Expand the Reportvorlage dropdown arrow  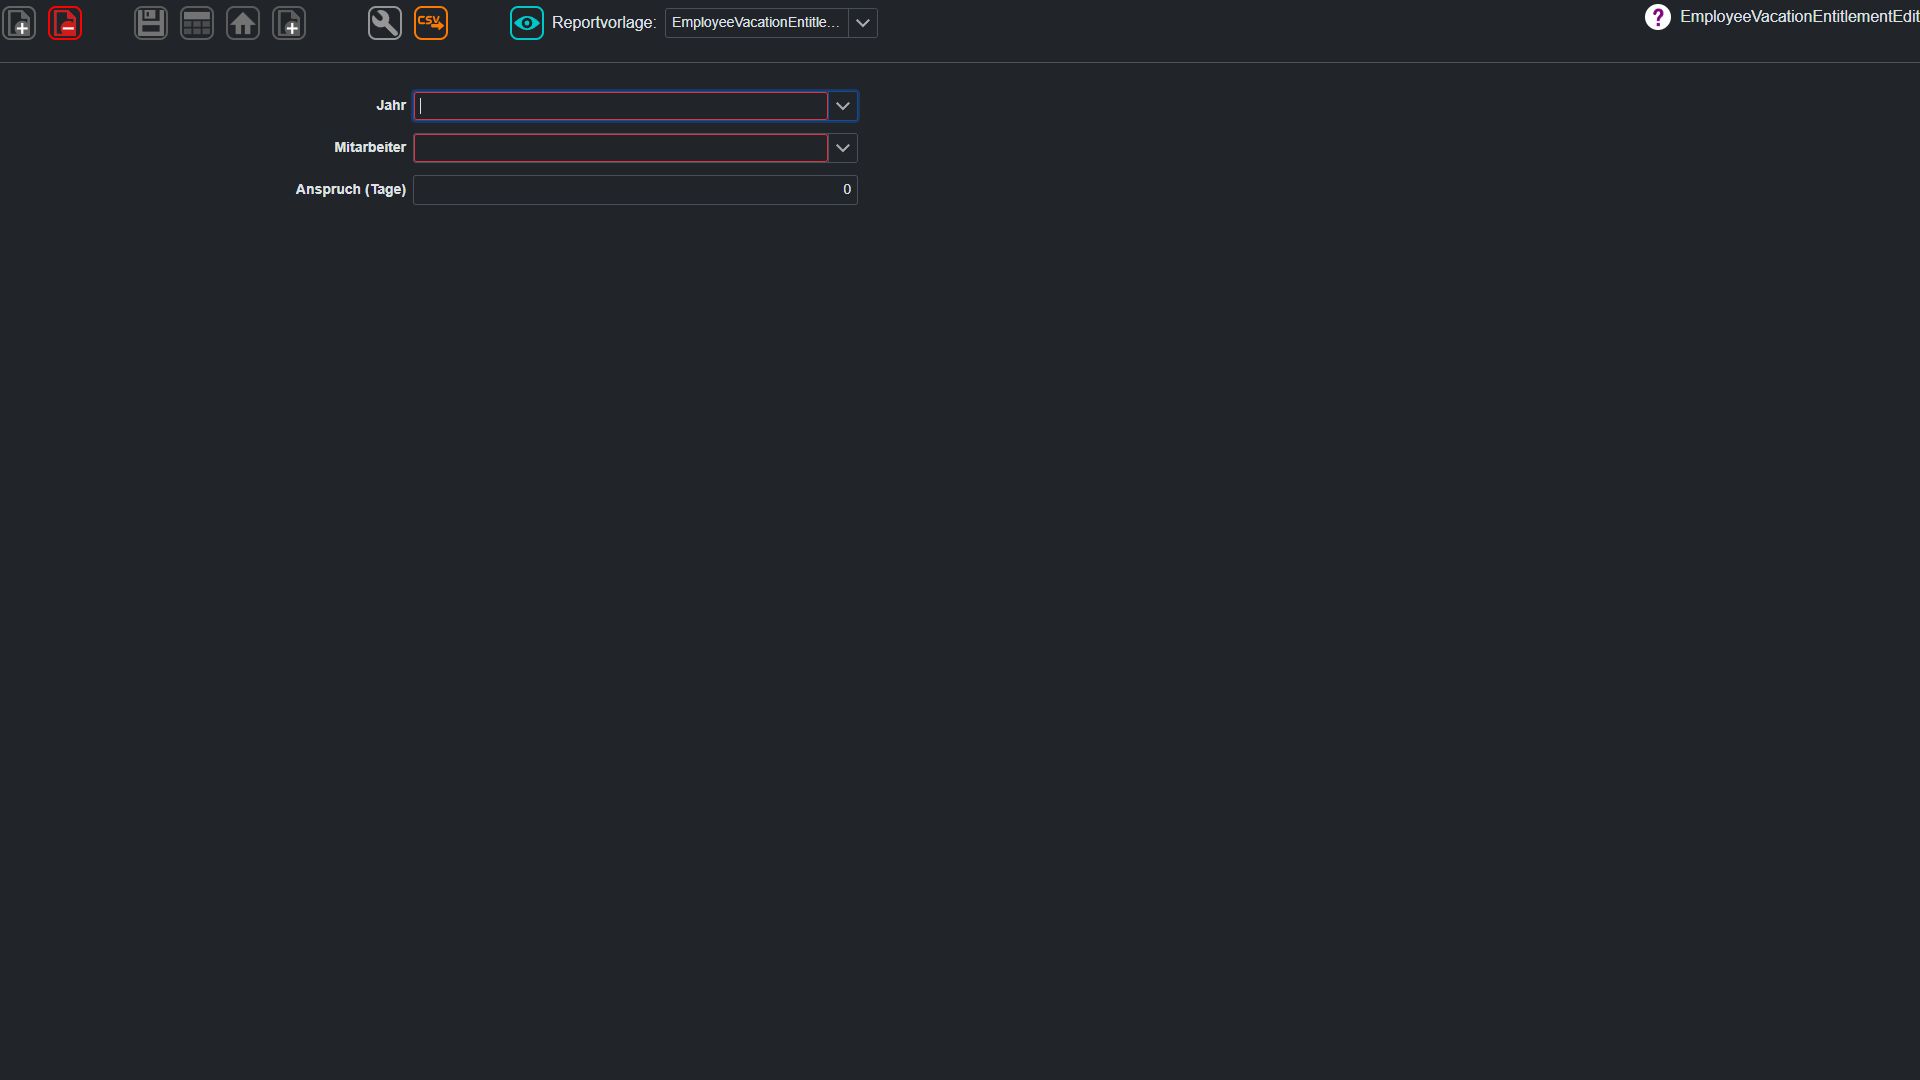(x=863, y=23)
